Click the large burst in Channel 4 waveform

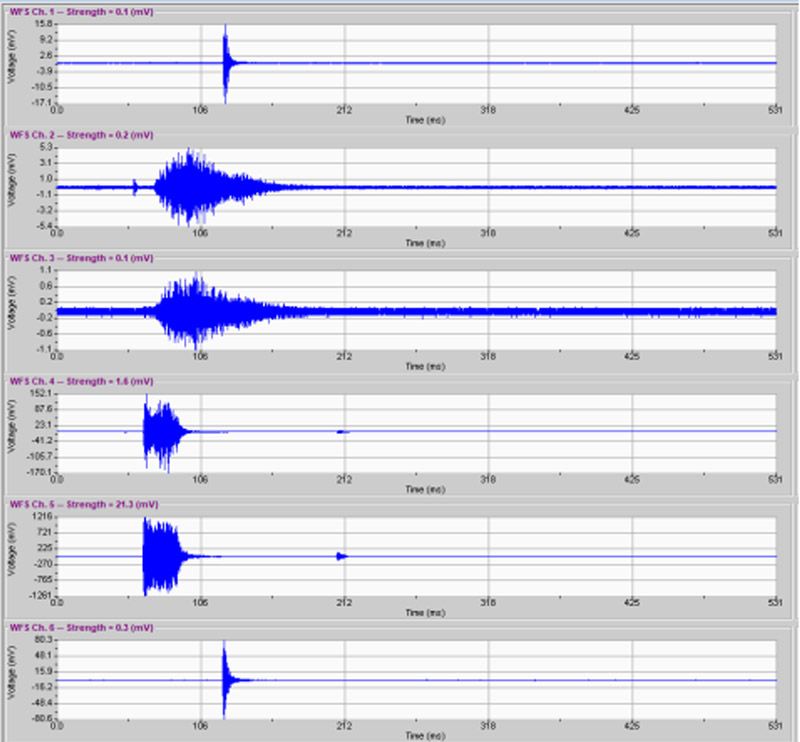tap(160, 431)
